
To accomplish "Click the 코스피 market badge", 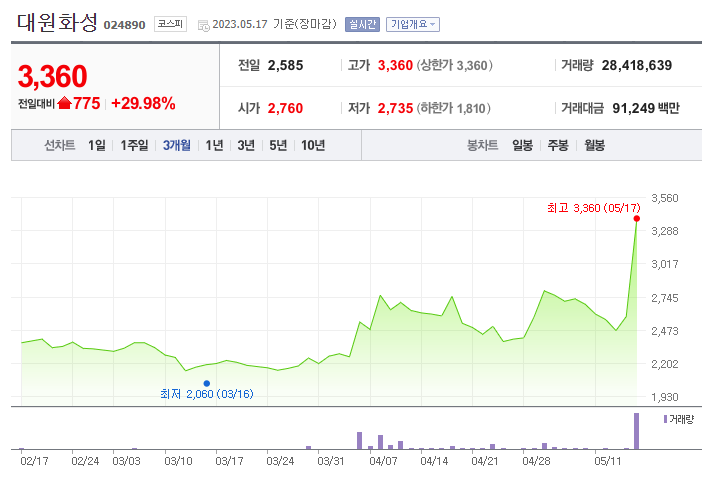I will pos(170,24).
